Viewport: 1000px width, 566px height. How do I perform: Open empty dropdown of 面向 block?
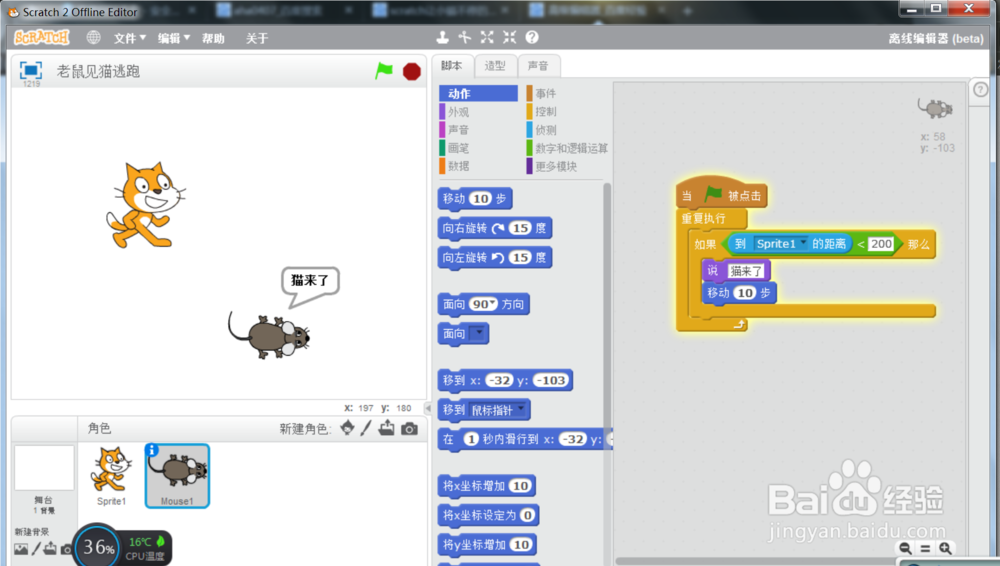click(479, 333)
